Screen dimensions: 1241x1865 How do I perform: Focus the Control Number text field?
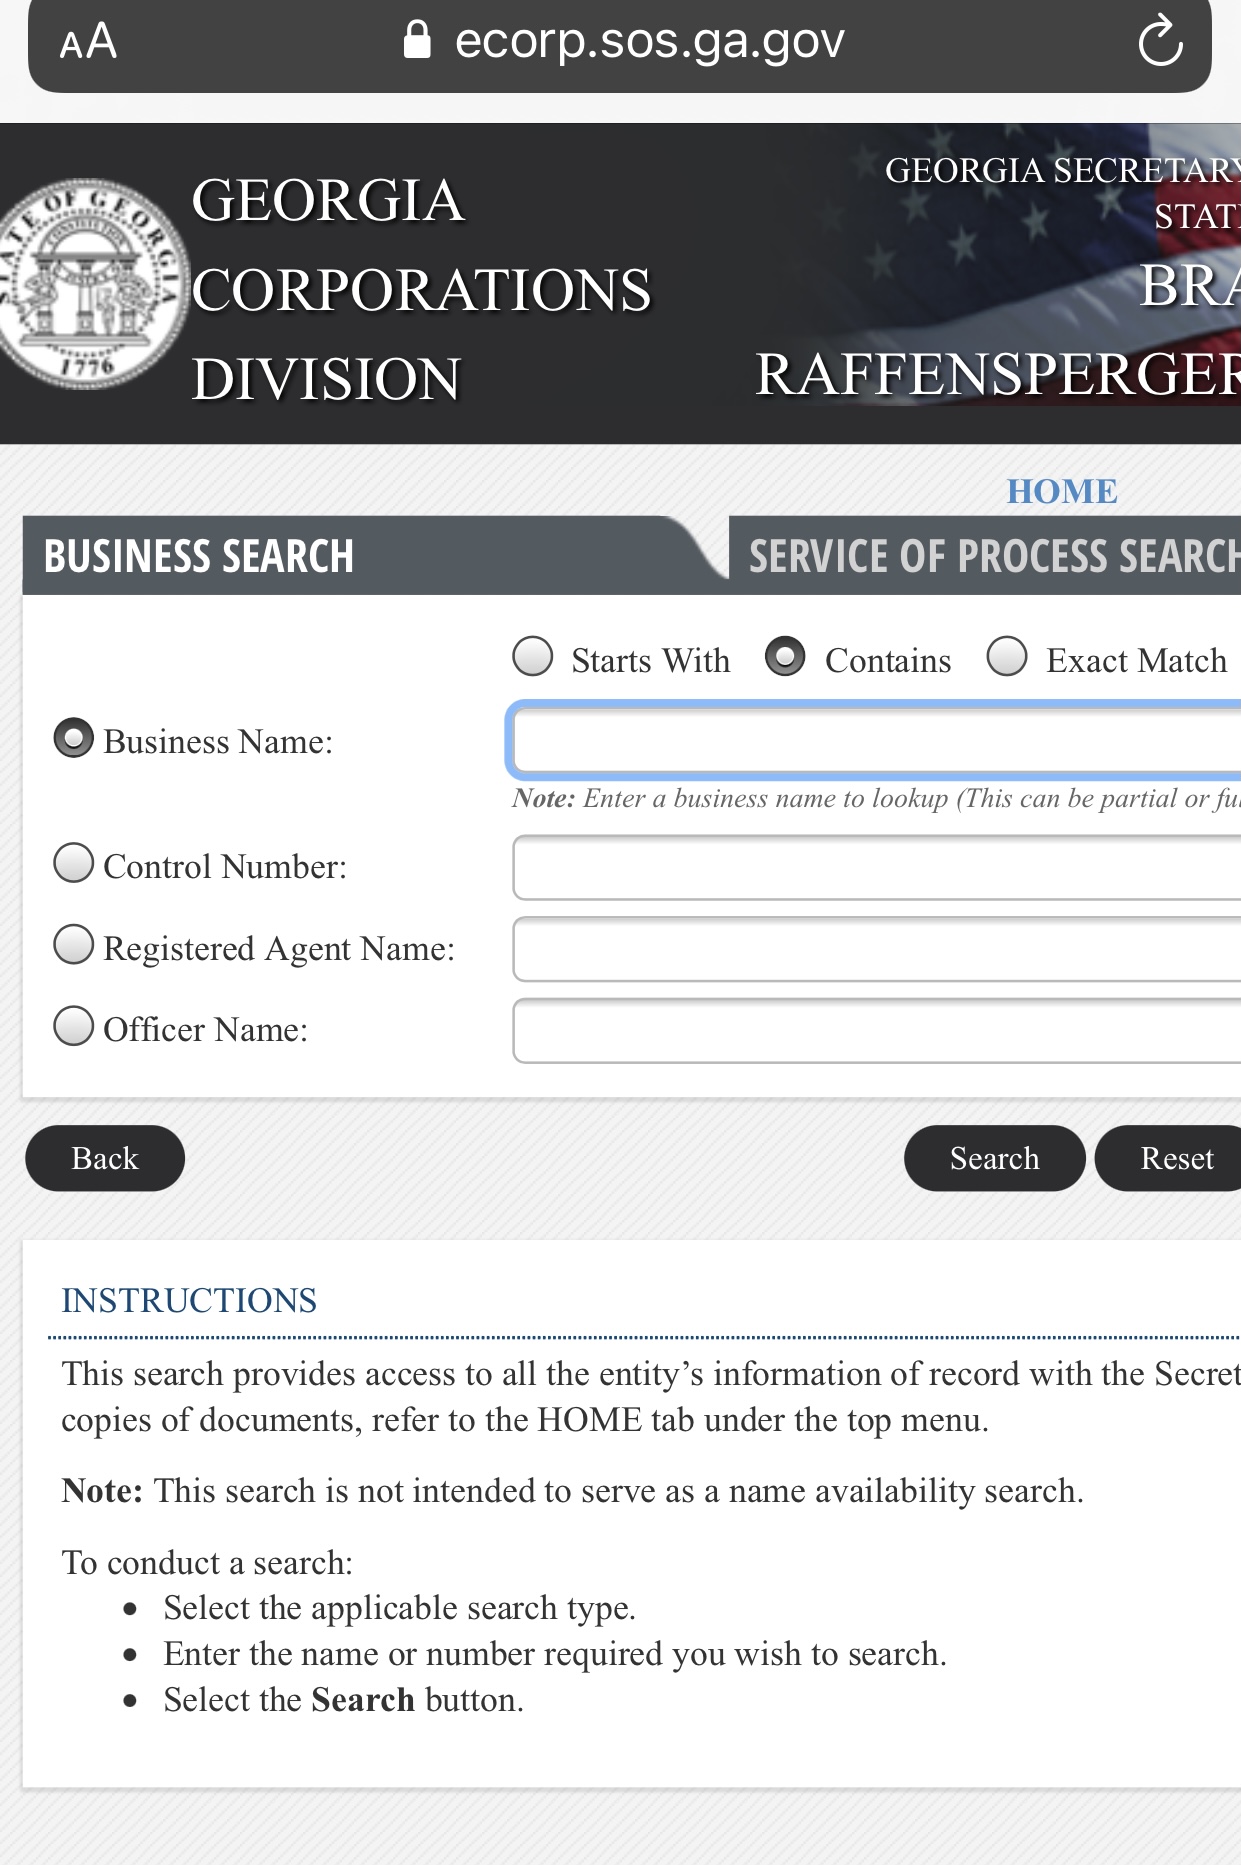pos(877,868)
